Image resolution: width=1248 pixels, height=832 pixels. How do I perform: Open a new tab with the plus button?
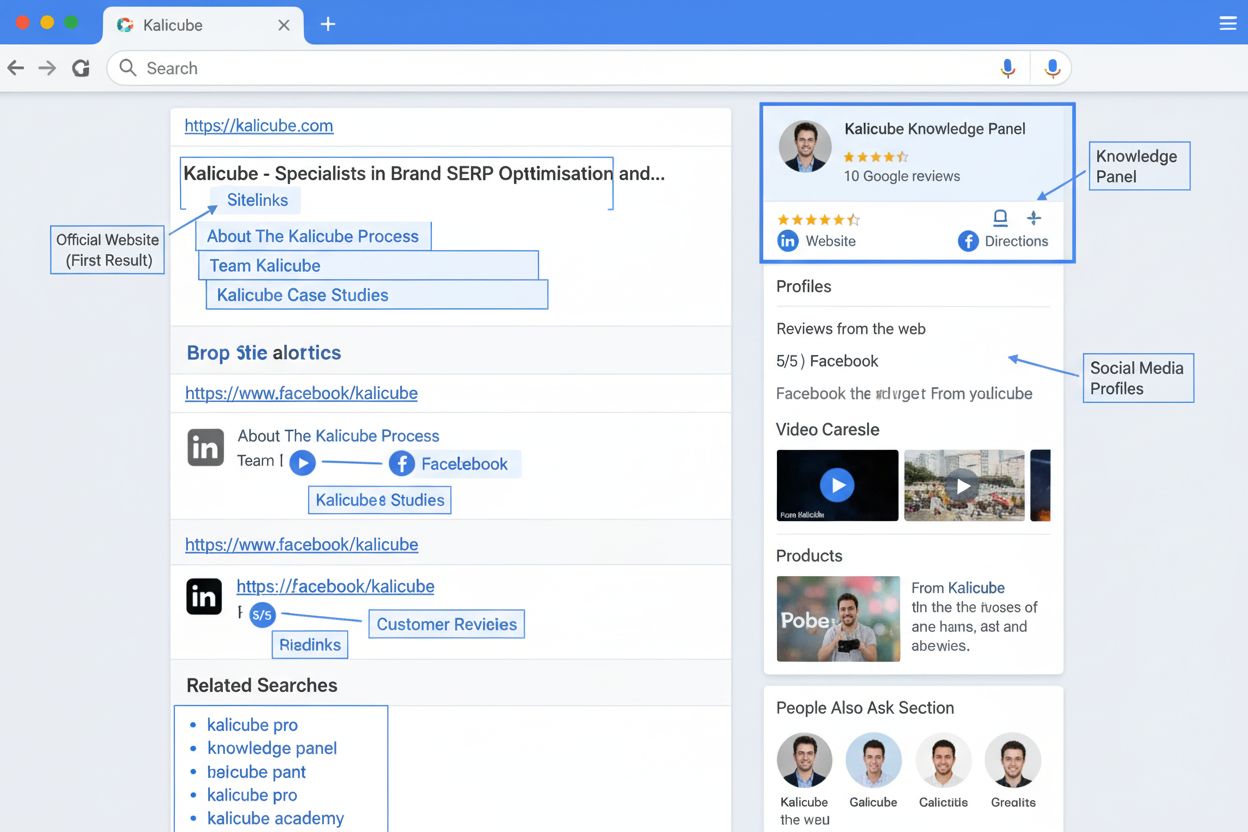(327, 22)
